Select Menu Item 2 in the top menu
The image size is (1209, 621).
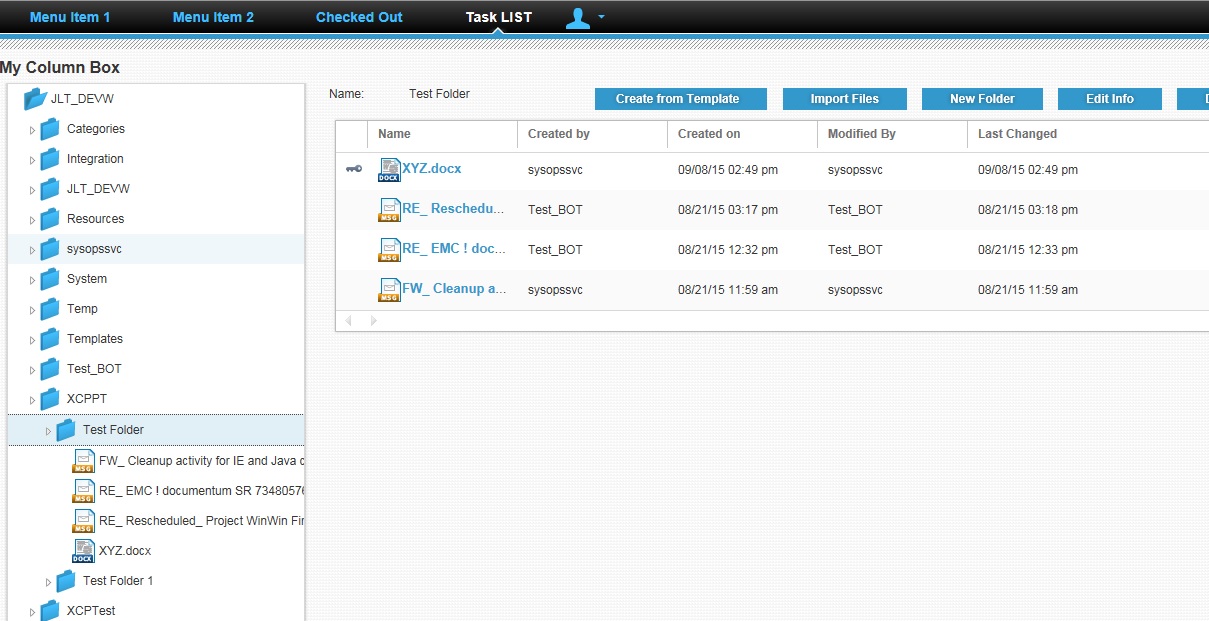[x=213, y=17]
